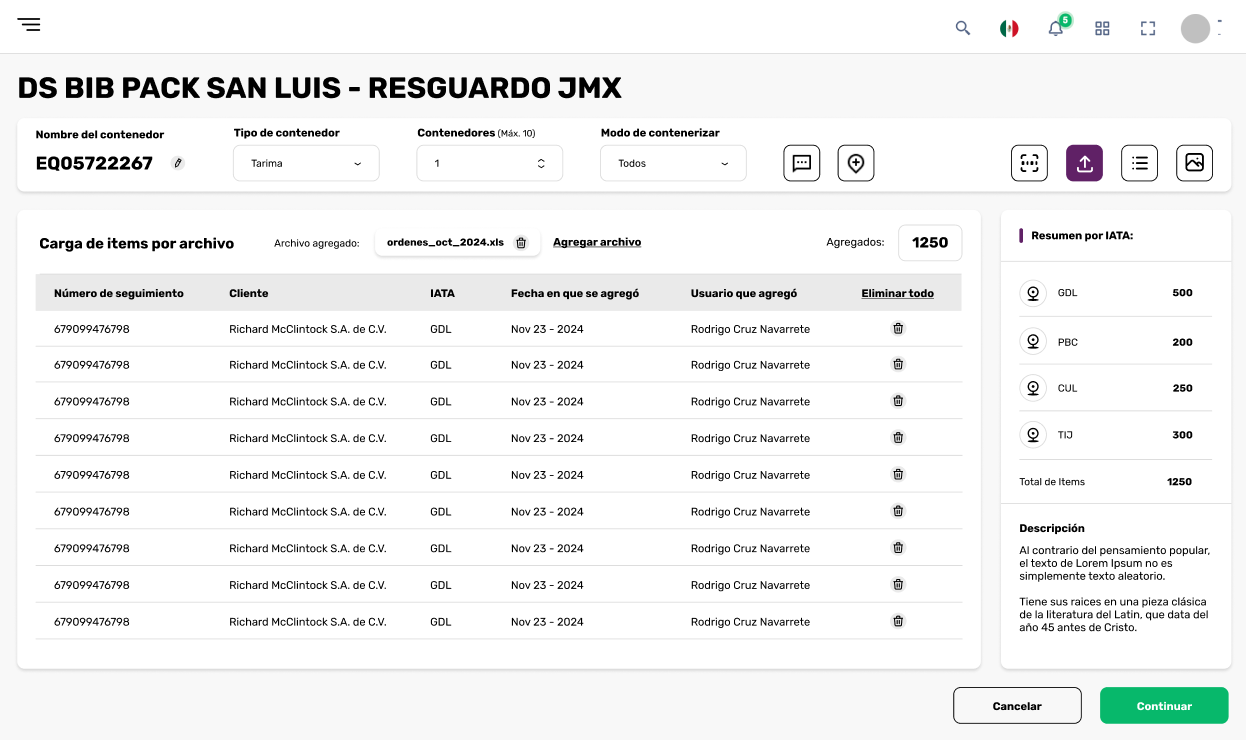Switch to the list view mode button
Image resolution: width=1246 pixels, height=740 pixels.
[1139, 163]
